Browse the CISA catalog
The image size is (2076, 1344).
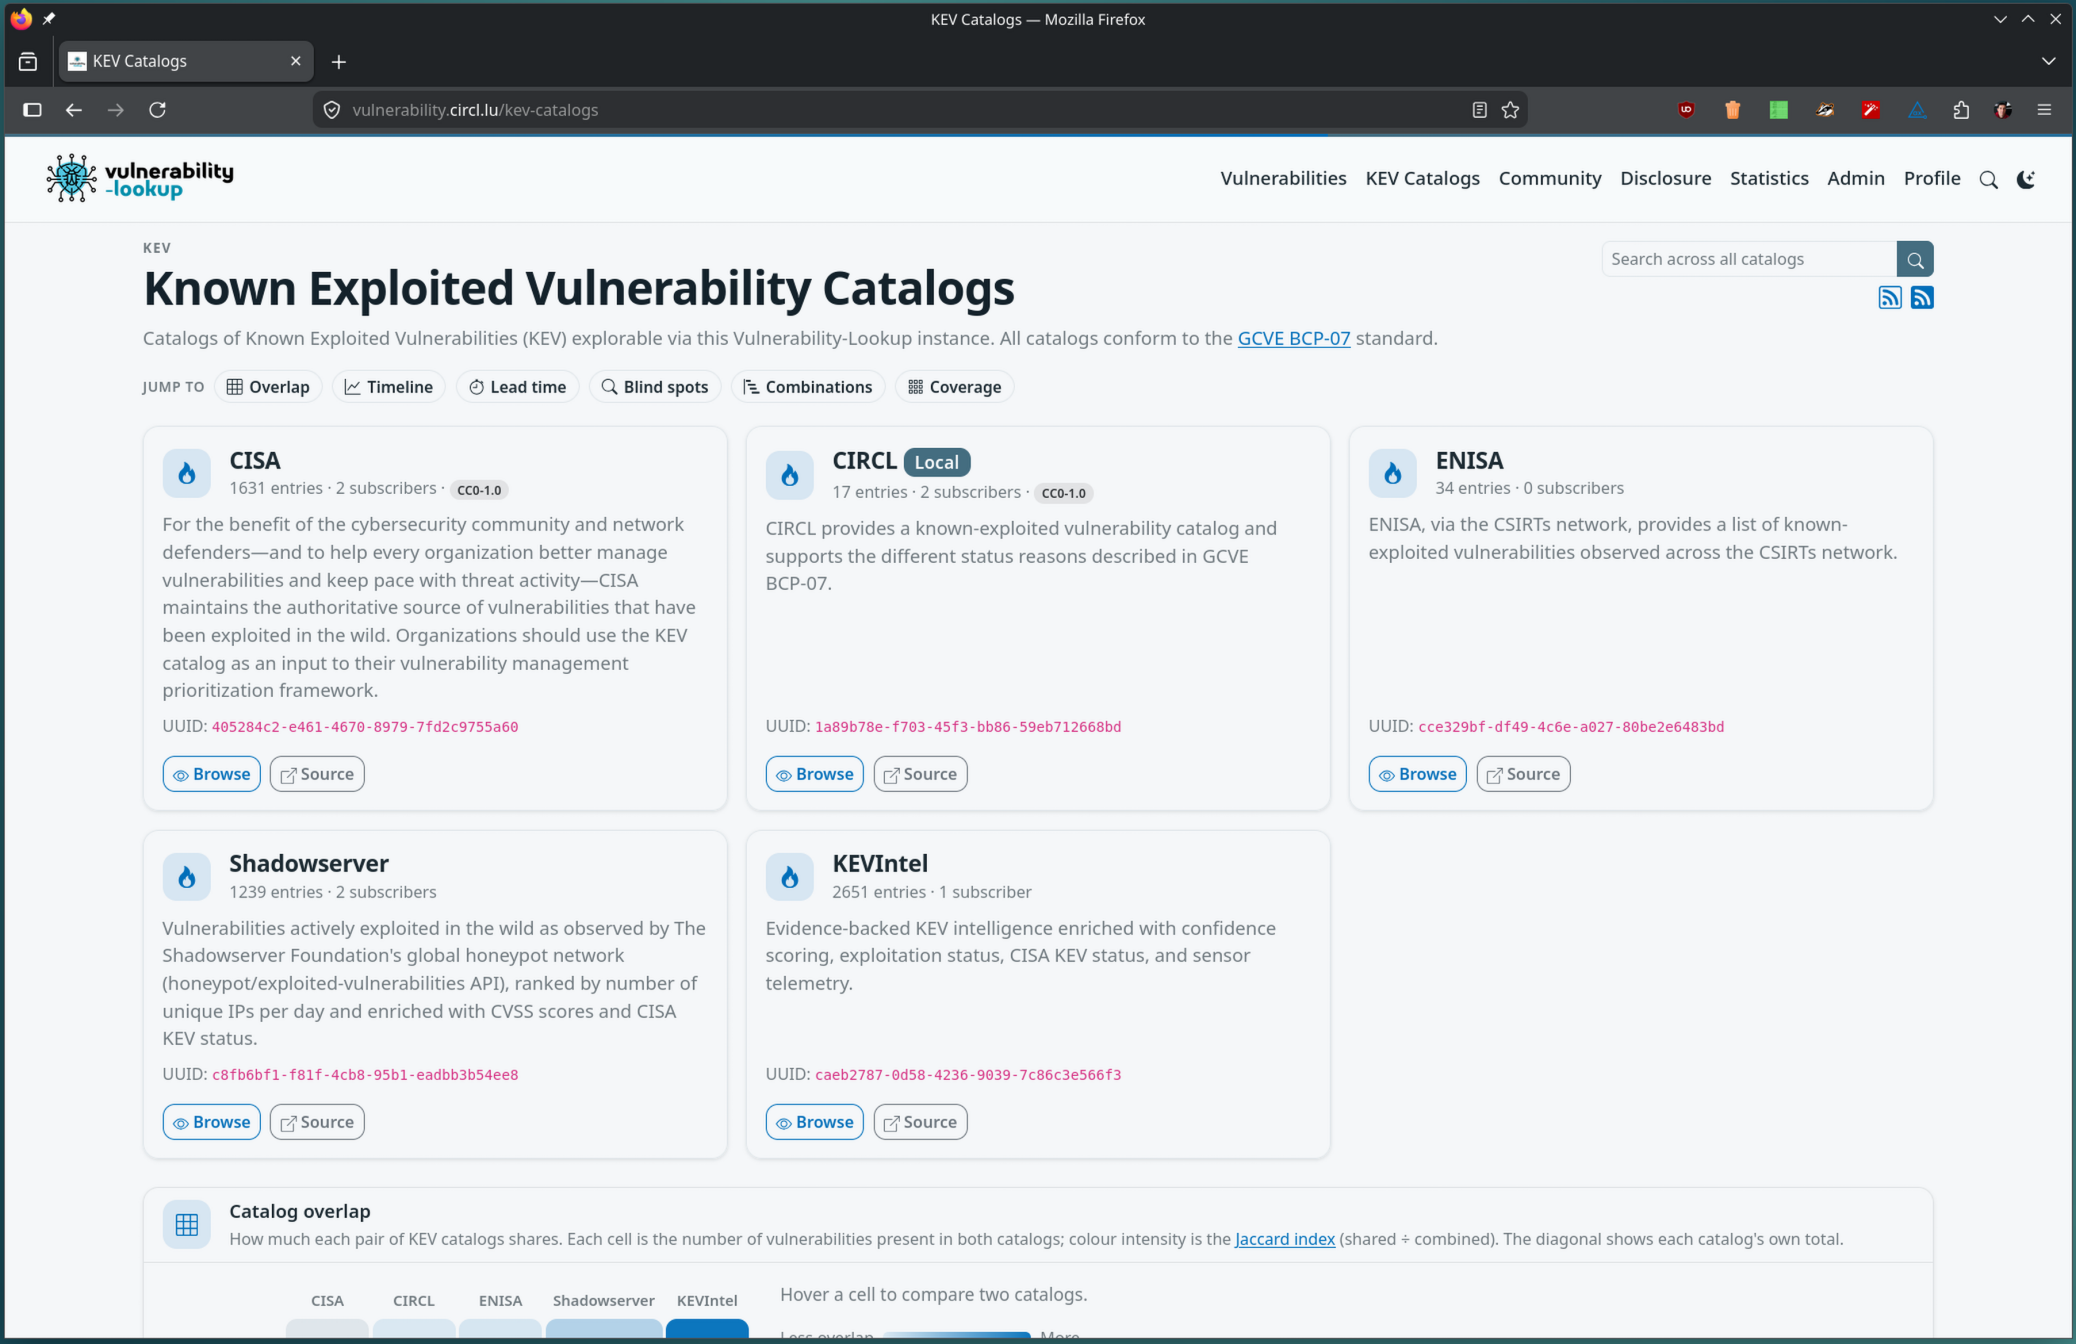(x=212, y=774)
